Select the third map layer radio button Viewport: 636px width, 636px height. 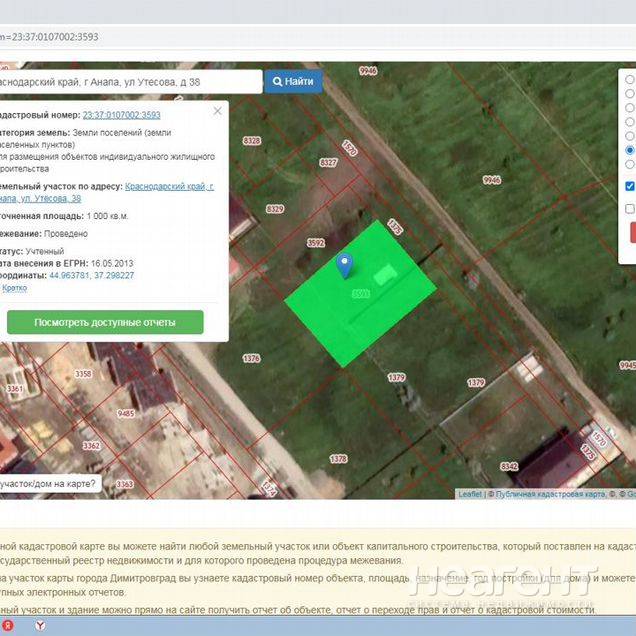[x=629, y=107]
